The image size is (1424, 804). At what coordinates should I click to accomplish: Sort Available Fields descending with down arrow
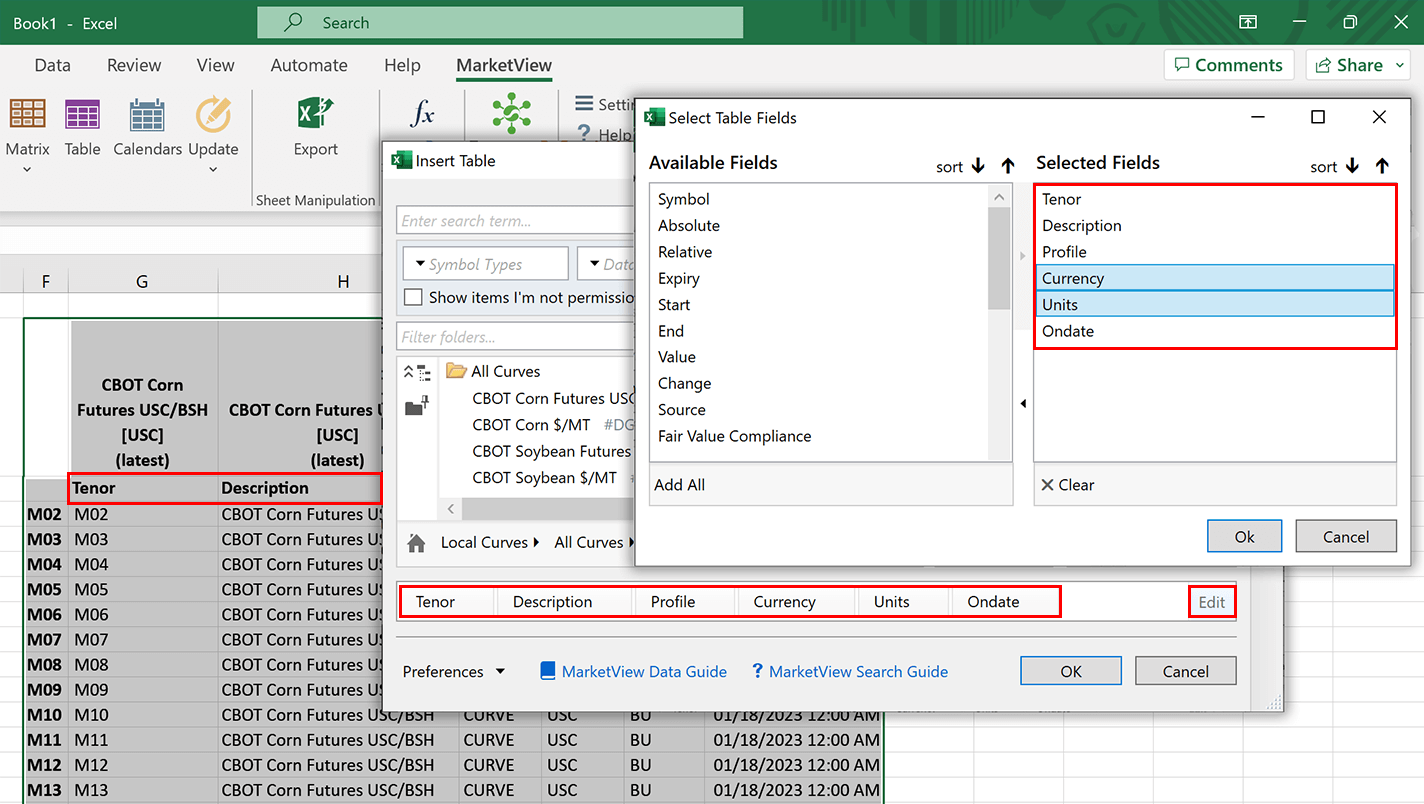[978, 166]
